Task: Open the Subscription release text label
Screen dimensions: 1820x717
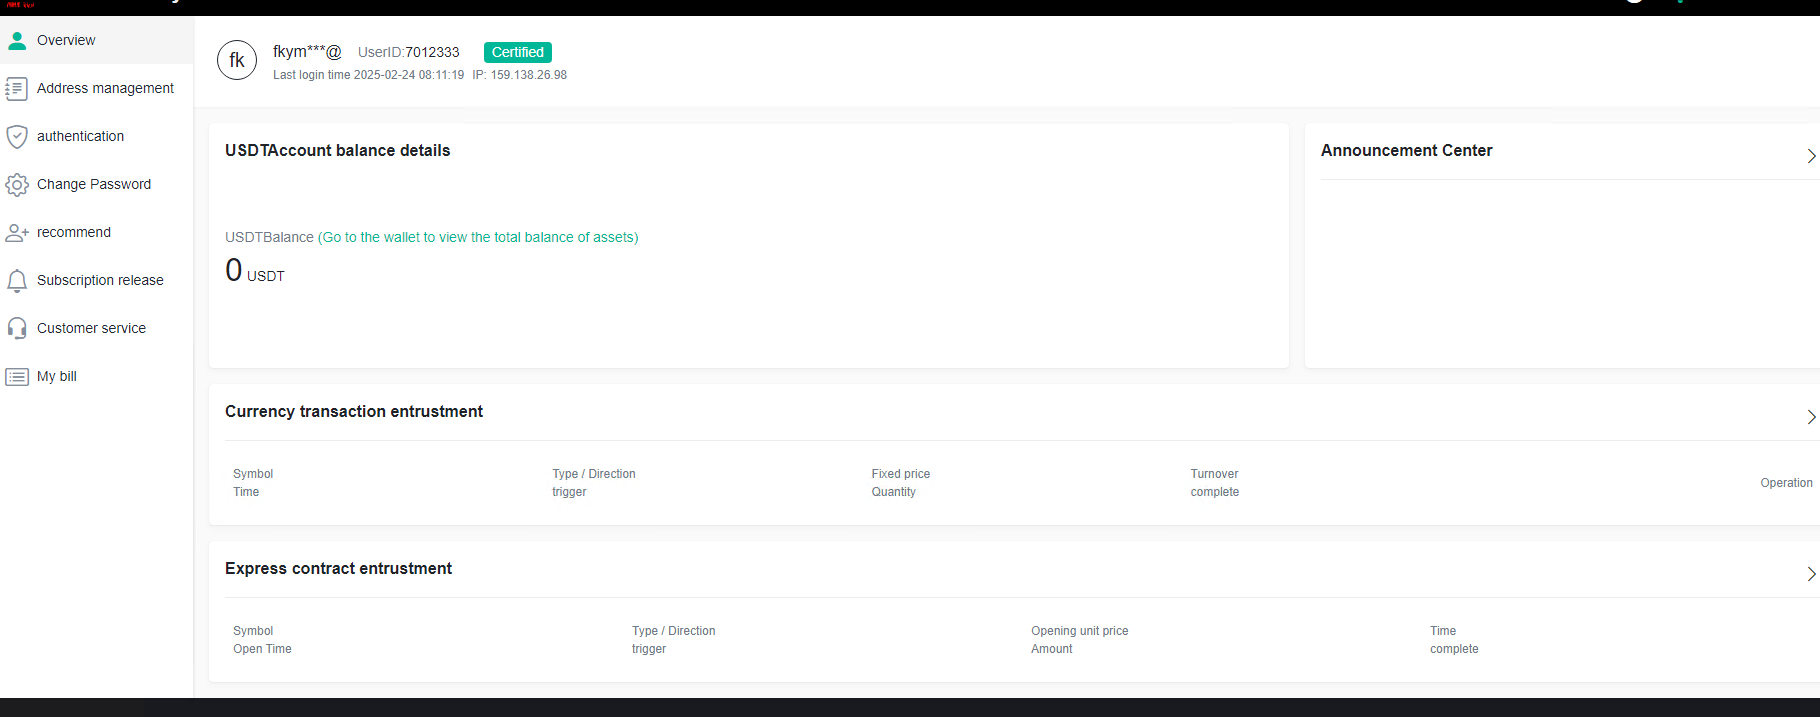Action: [x=100, y=280]
